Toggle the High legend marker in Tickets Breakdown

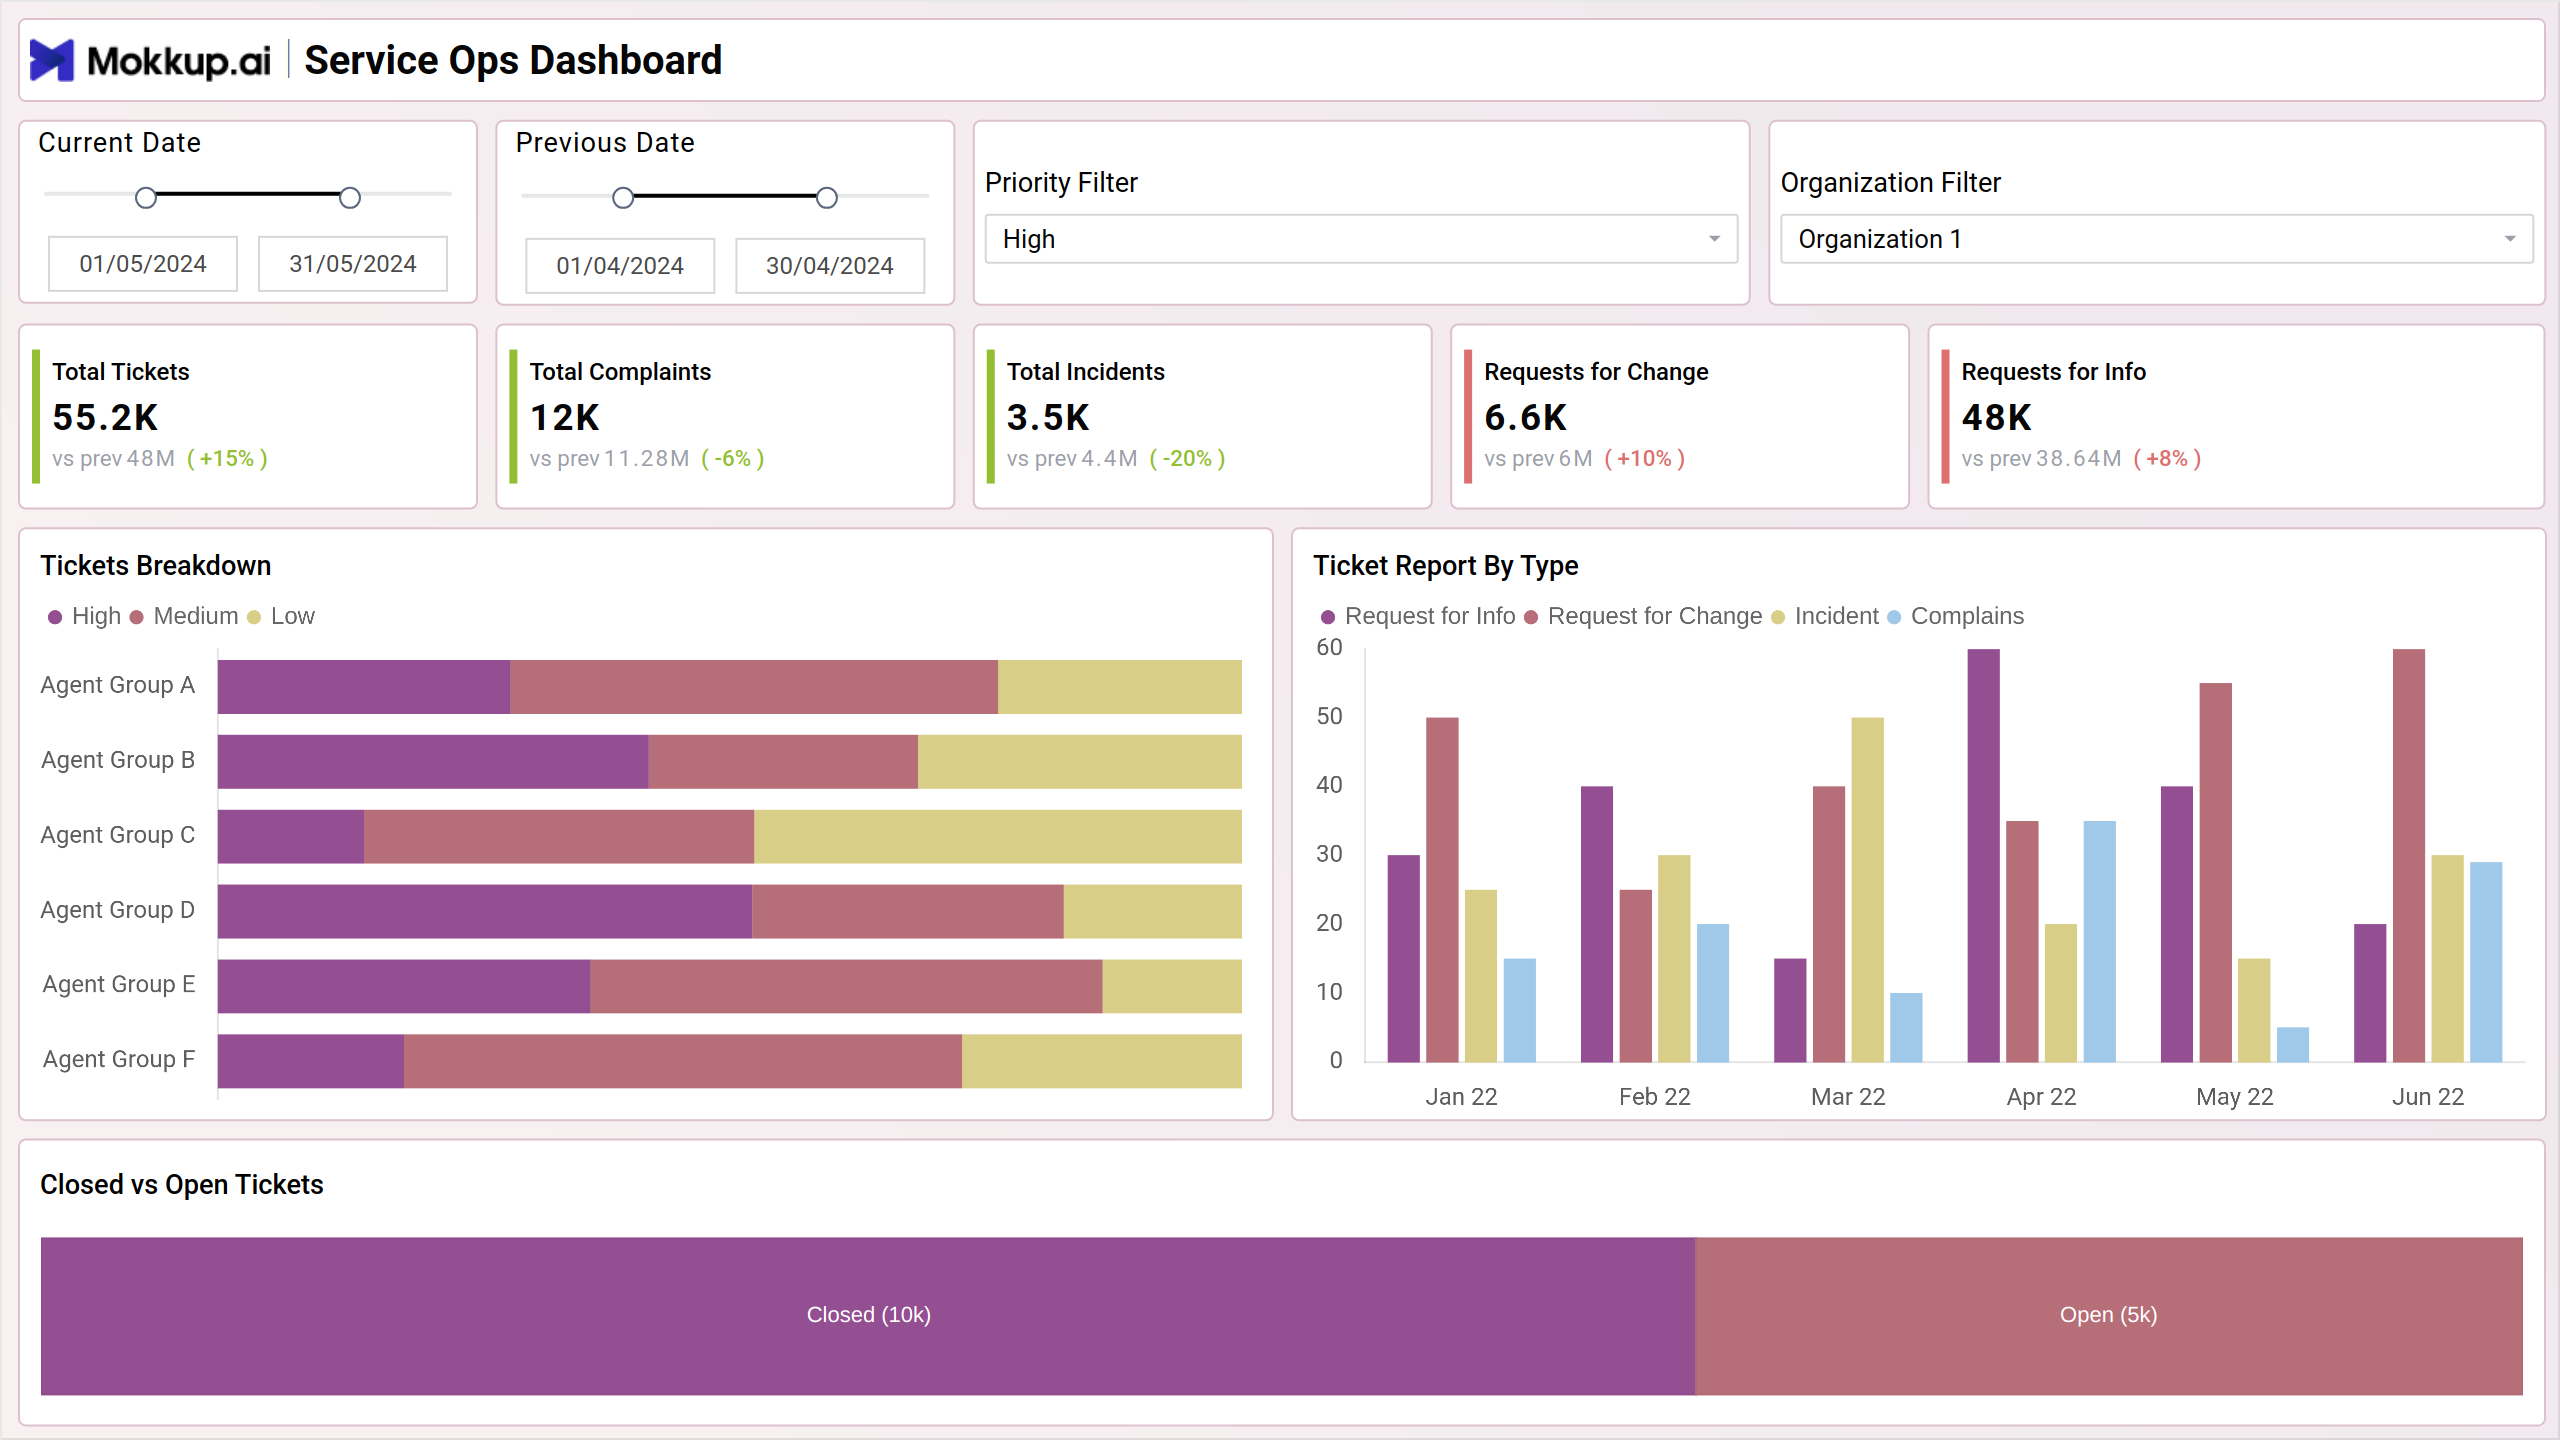click(x=55, y=617)
